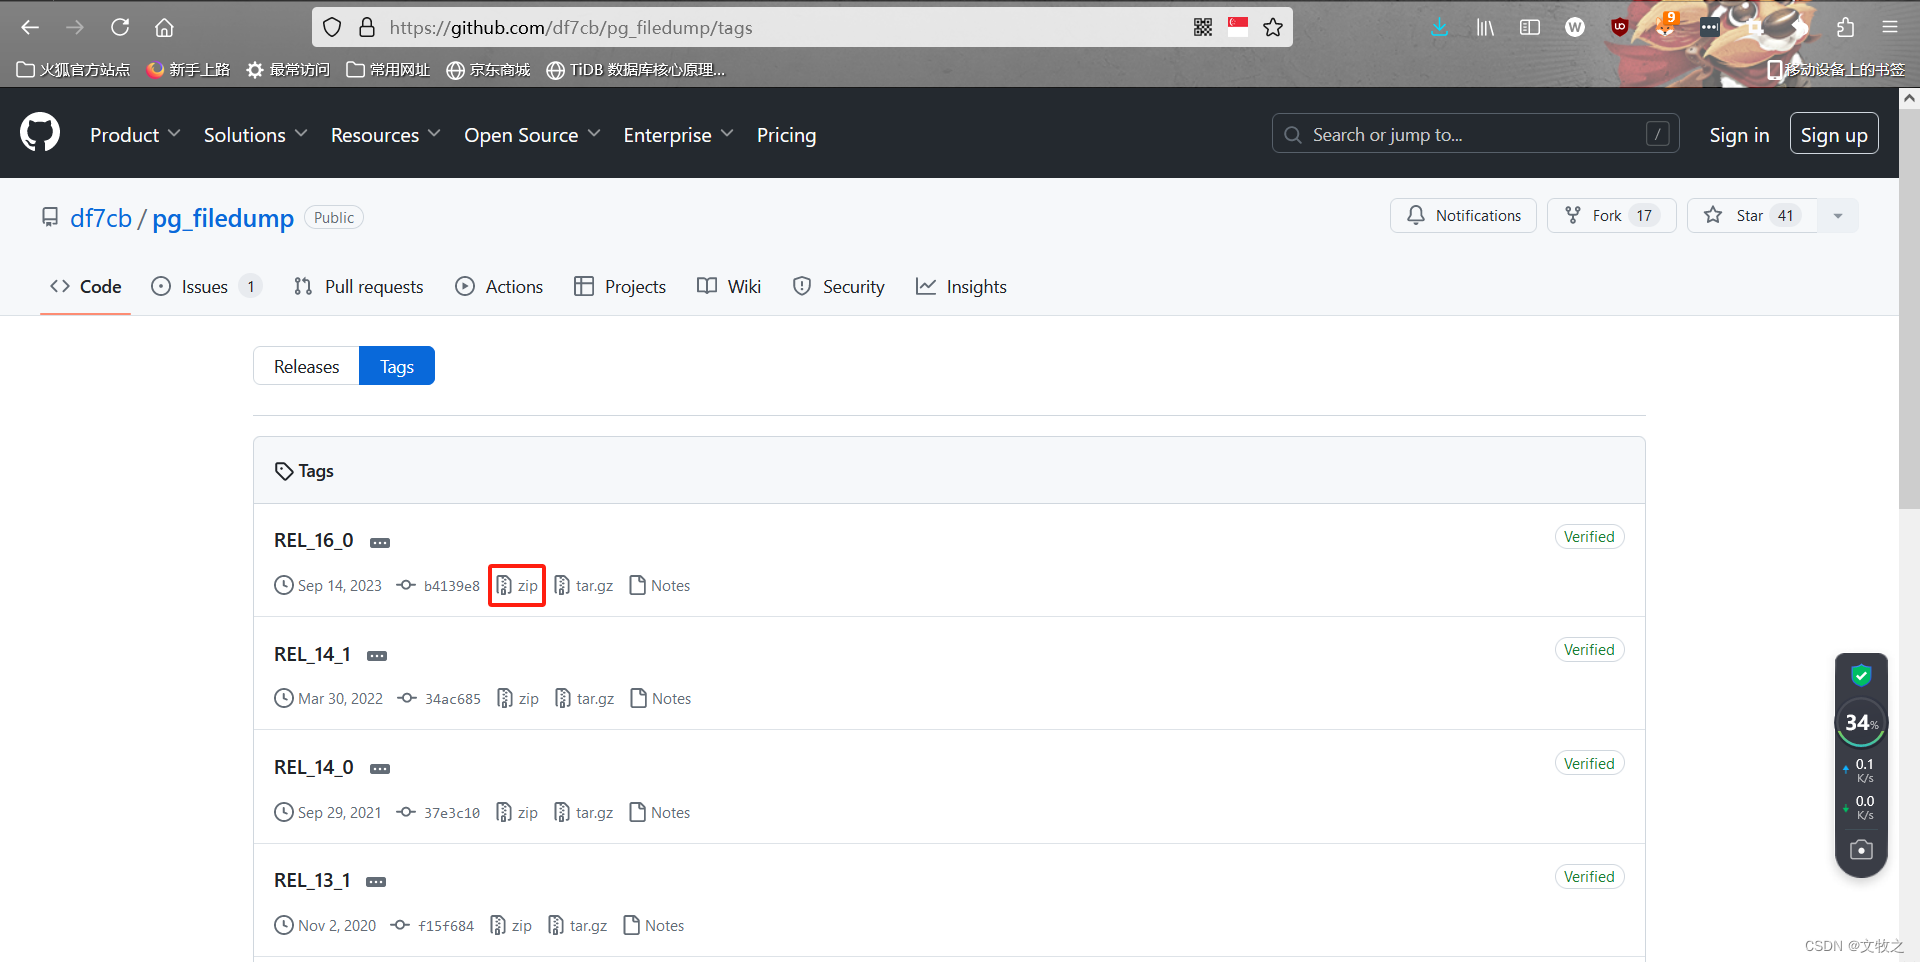Open the Pricing page
The image size is (1920, 962).
coord(786,135)
